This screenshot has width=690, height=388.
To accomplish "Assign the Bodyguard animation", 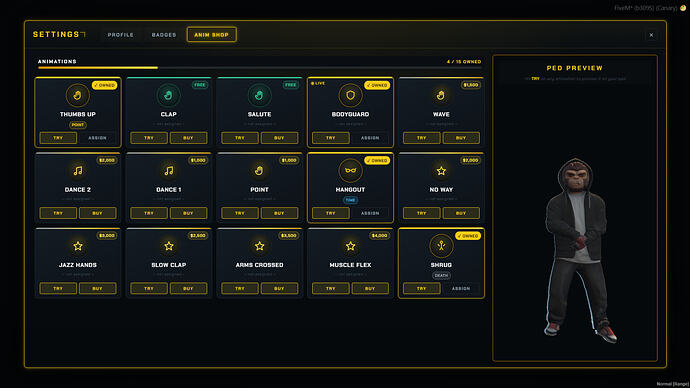I will click(x=370, y=138).
